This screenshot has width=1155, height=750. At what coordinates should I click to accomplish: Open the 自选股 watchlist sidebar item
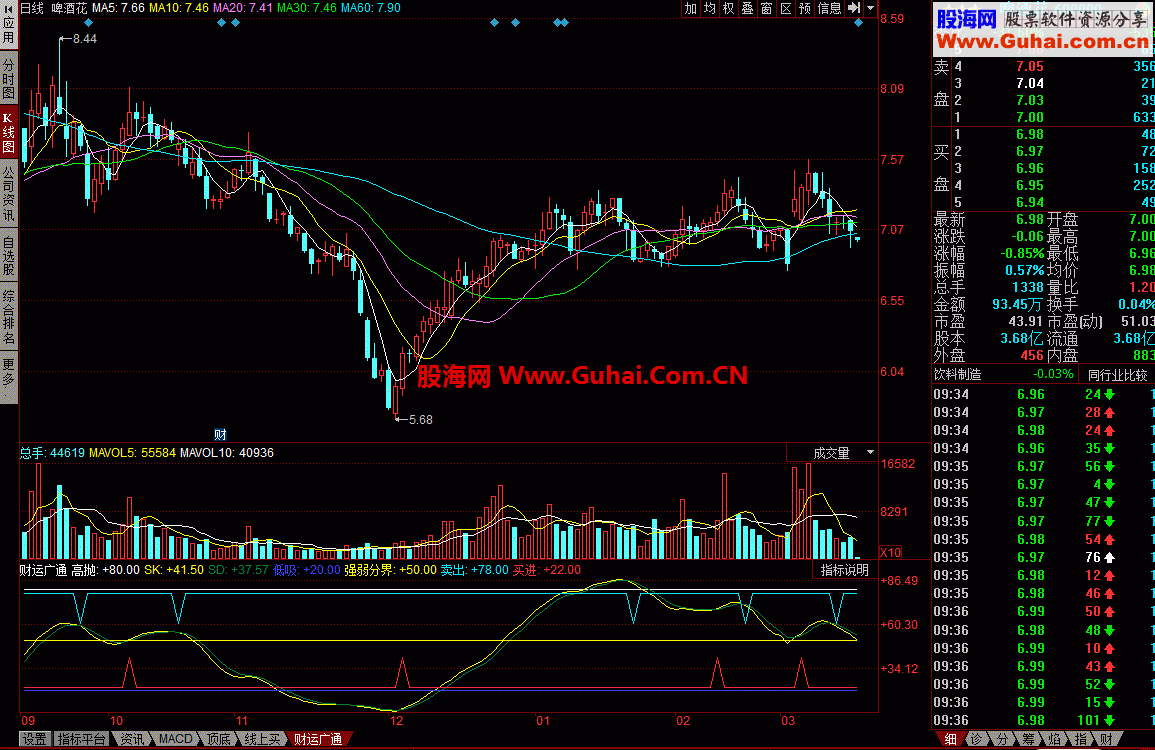click(8, 255)
